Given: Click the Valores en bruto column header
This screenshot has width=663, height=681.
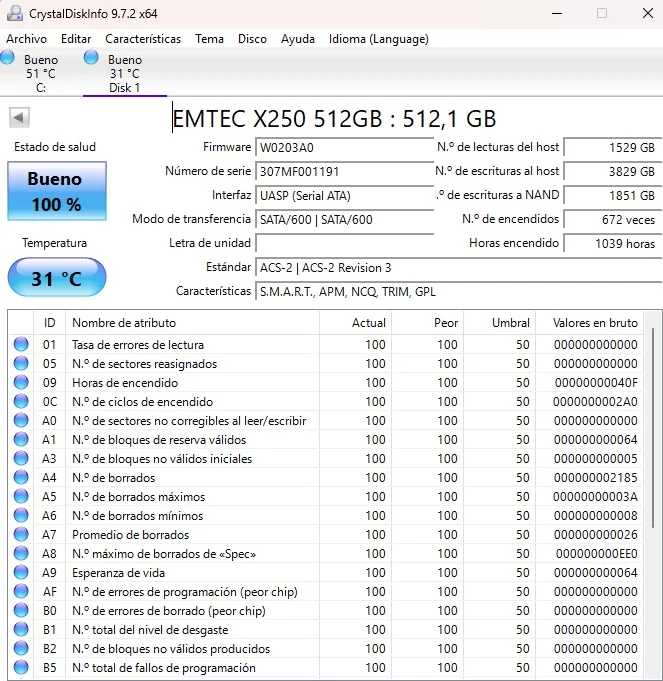Looking at the screenshot, I should (x=590, y=323).
